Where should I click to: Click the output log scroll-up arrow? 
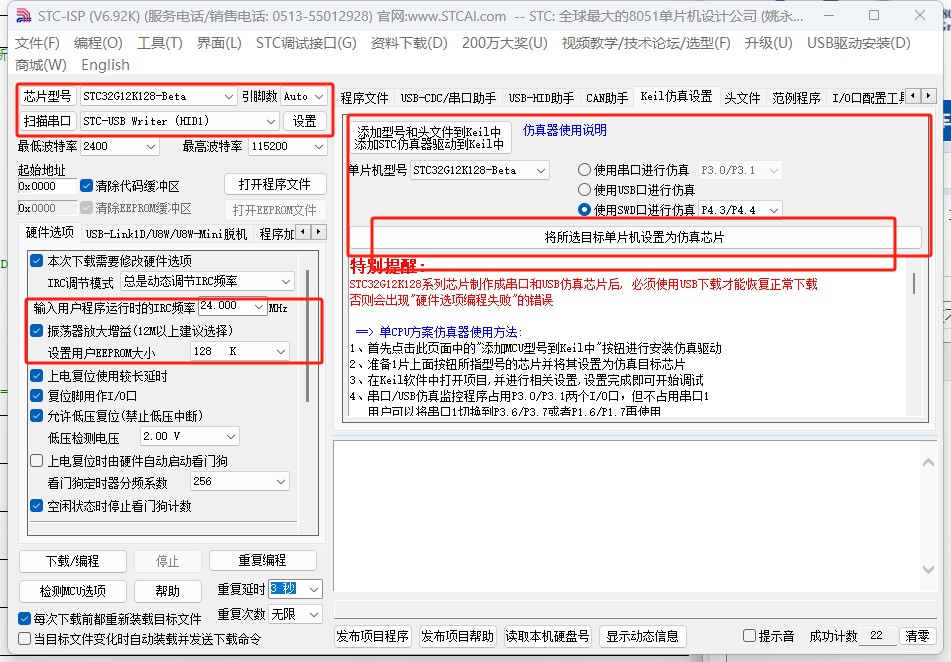[928, 463]
